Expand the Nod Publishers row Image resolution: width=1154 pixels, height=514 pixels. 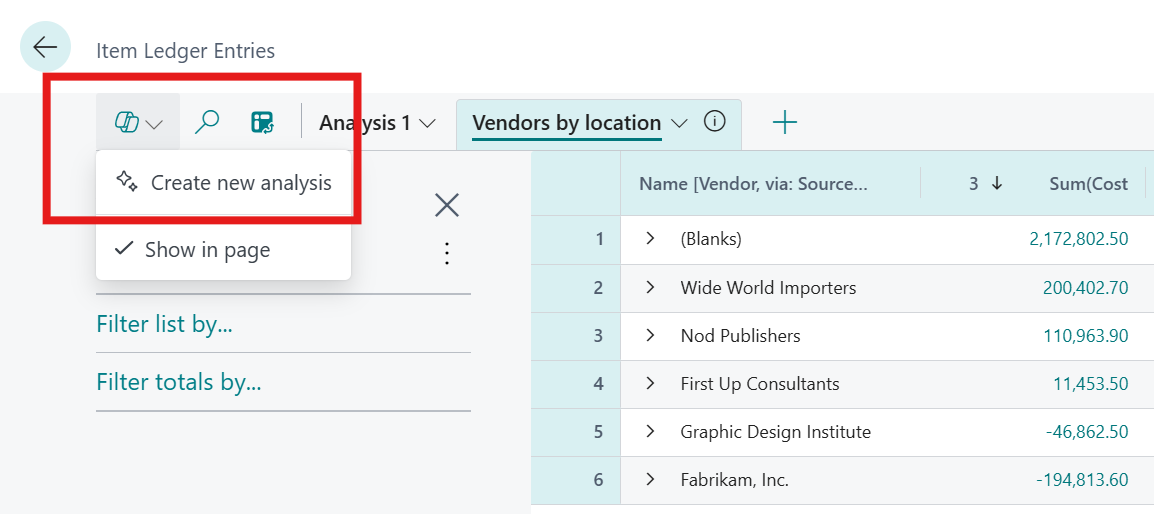coord(650,335)
